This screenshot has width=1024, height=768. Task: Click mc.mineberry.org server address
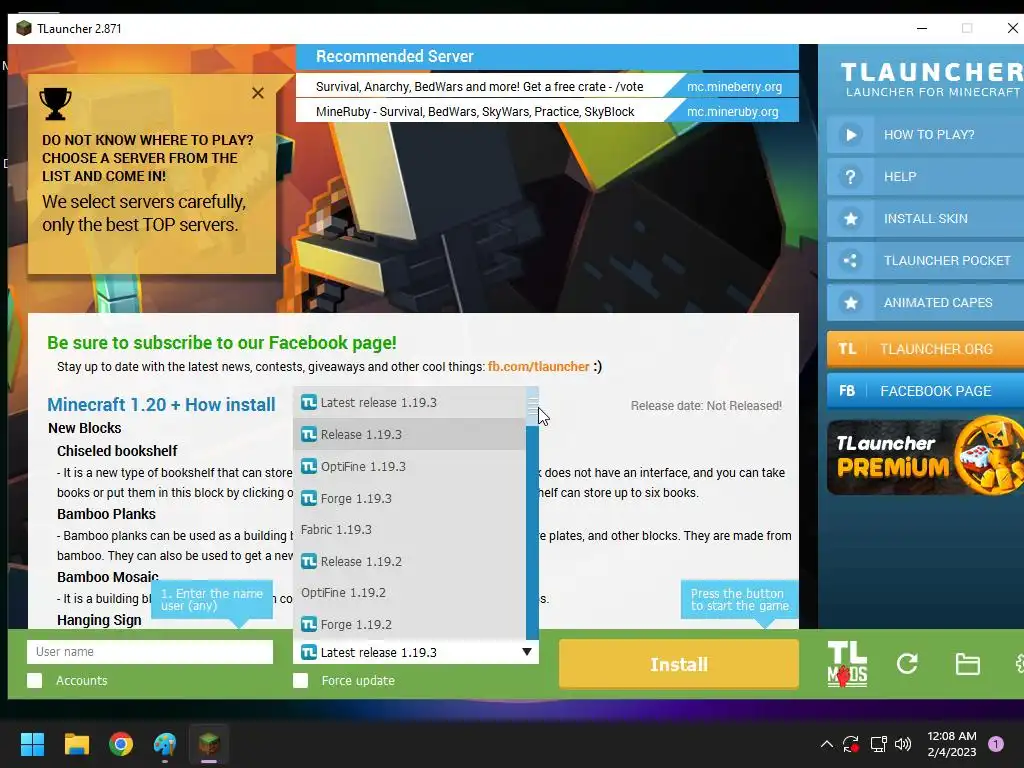734,87
